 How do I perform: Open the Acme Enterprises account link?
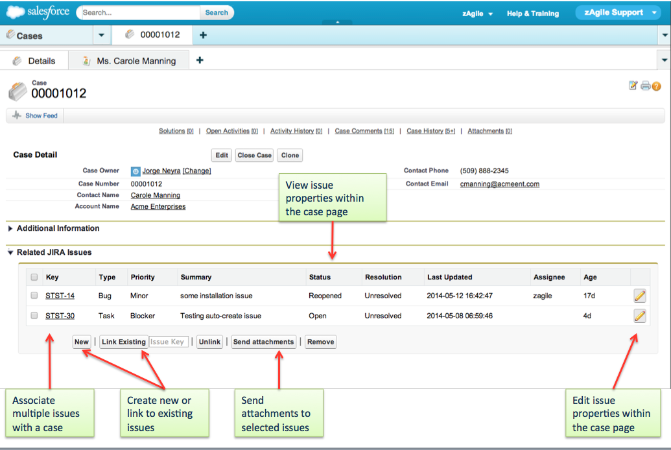pyautogui.click(x=158, y=207)
